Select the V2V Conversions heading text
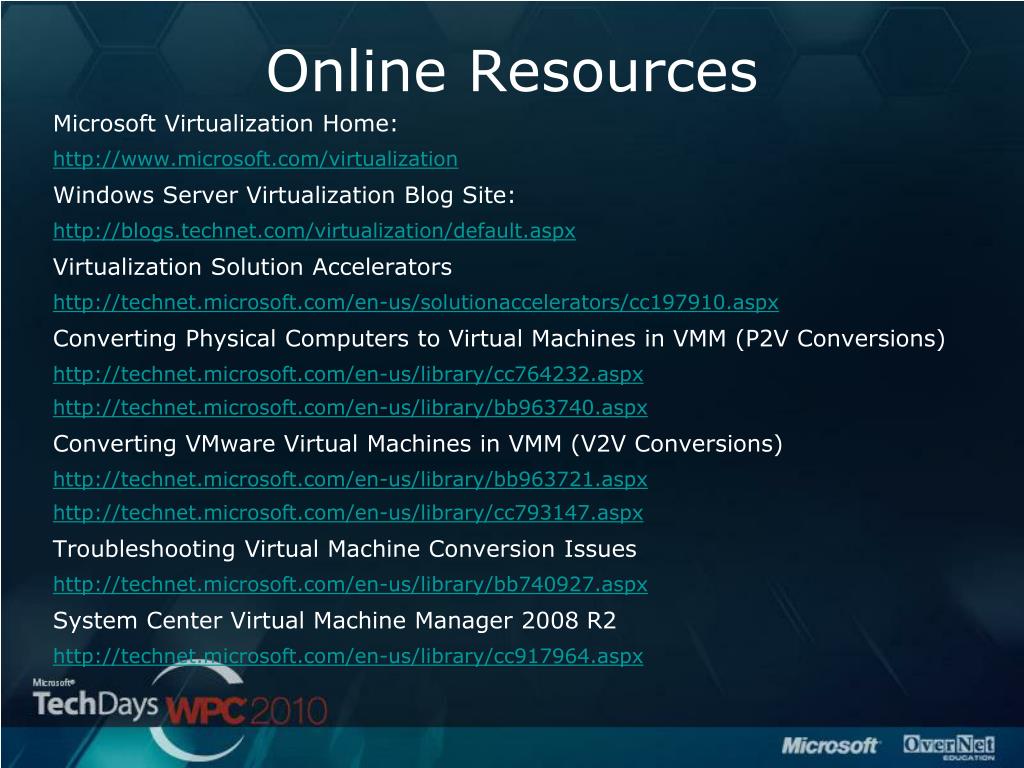This screenshot has width=1024, height=768. point(417,444)
